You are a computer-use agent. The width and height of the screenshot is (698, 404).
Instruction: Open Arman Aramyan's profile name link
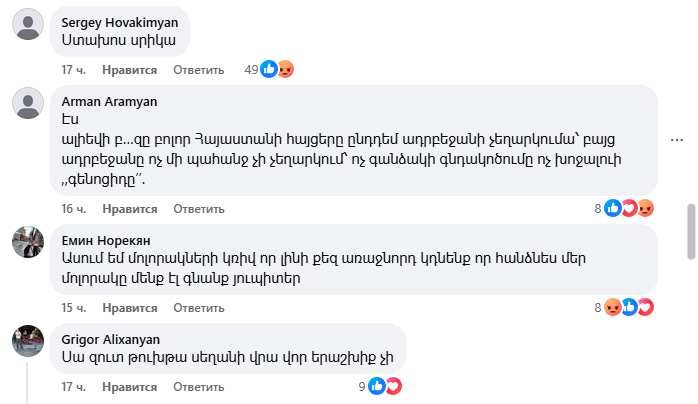click(110, 101)
